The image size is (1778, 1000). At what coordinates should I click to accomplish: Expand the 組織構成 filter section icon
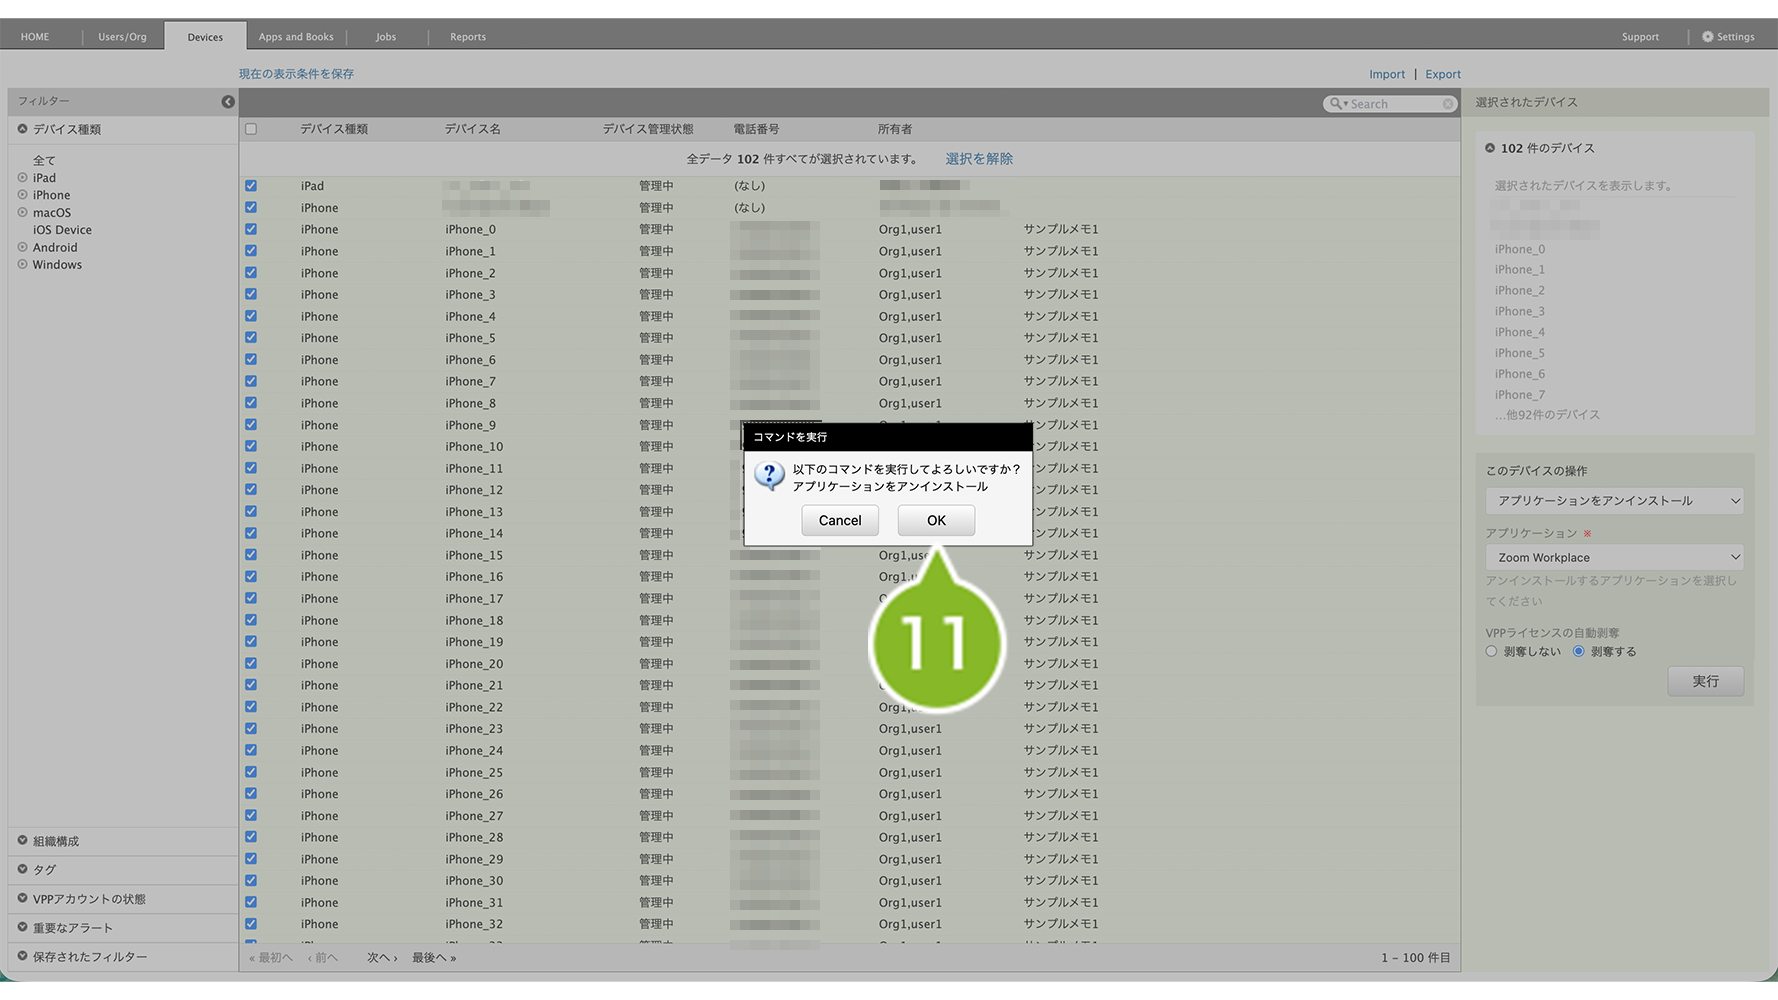click(x=22, y=841)
